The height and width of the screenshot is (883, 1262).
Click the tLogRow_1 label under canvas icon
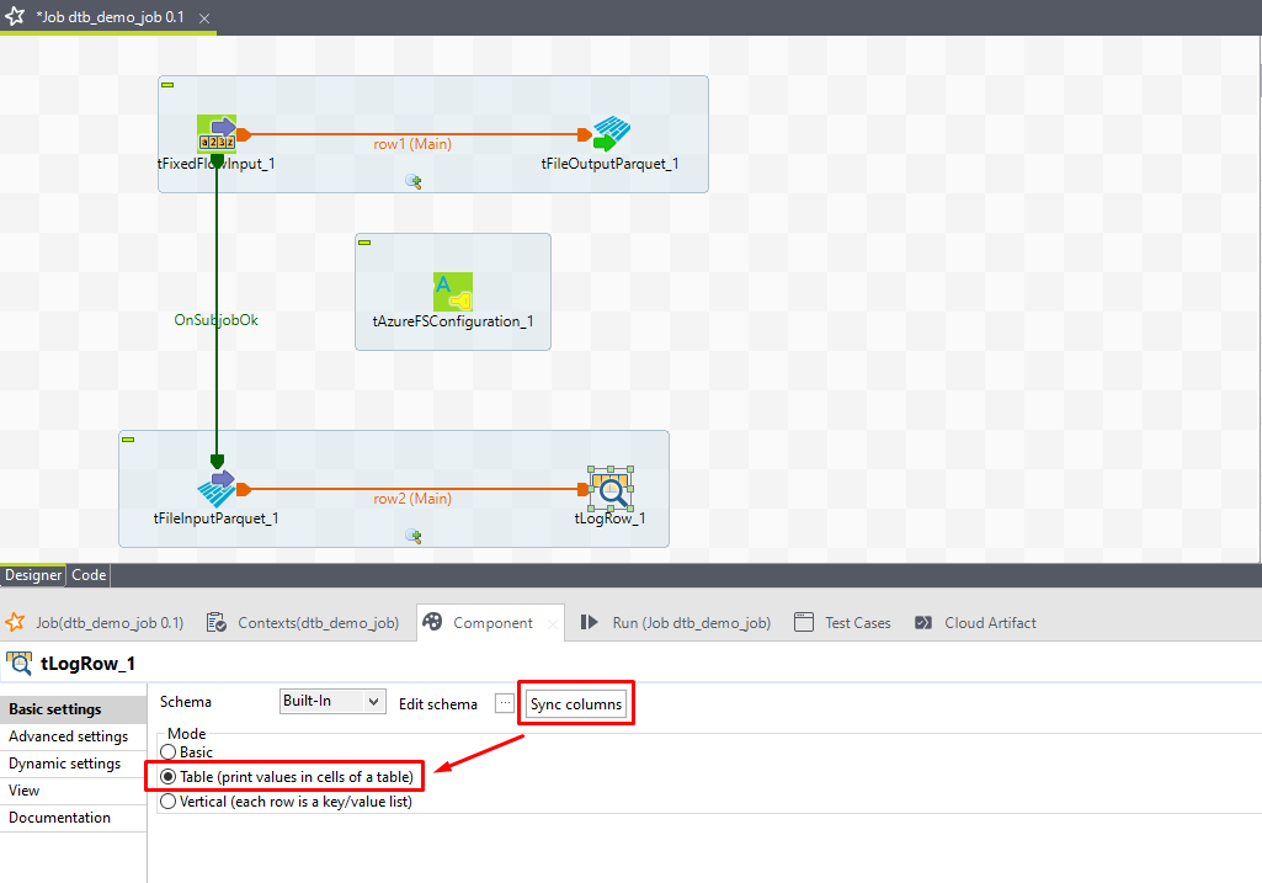(x=610, y=517)
